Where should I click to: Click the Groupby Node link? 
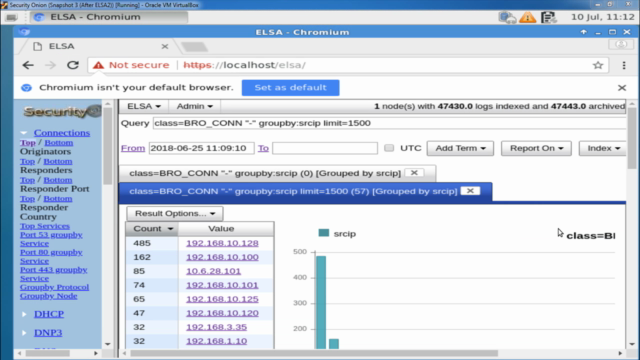point(49,296)
